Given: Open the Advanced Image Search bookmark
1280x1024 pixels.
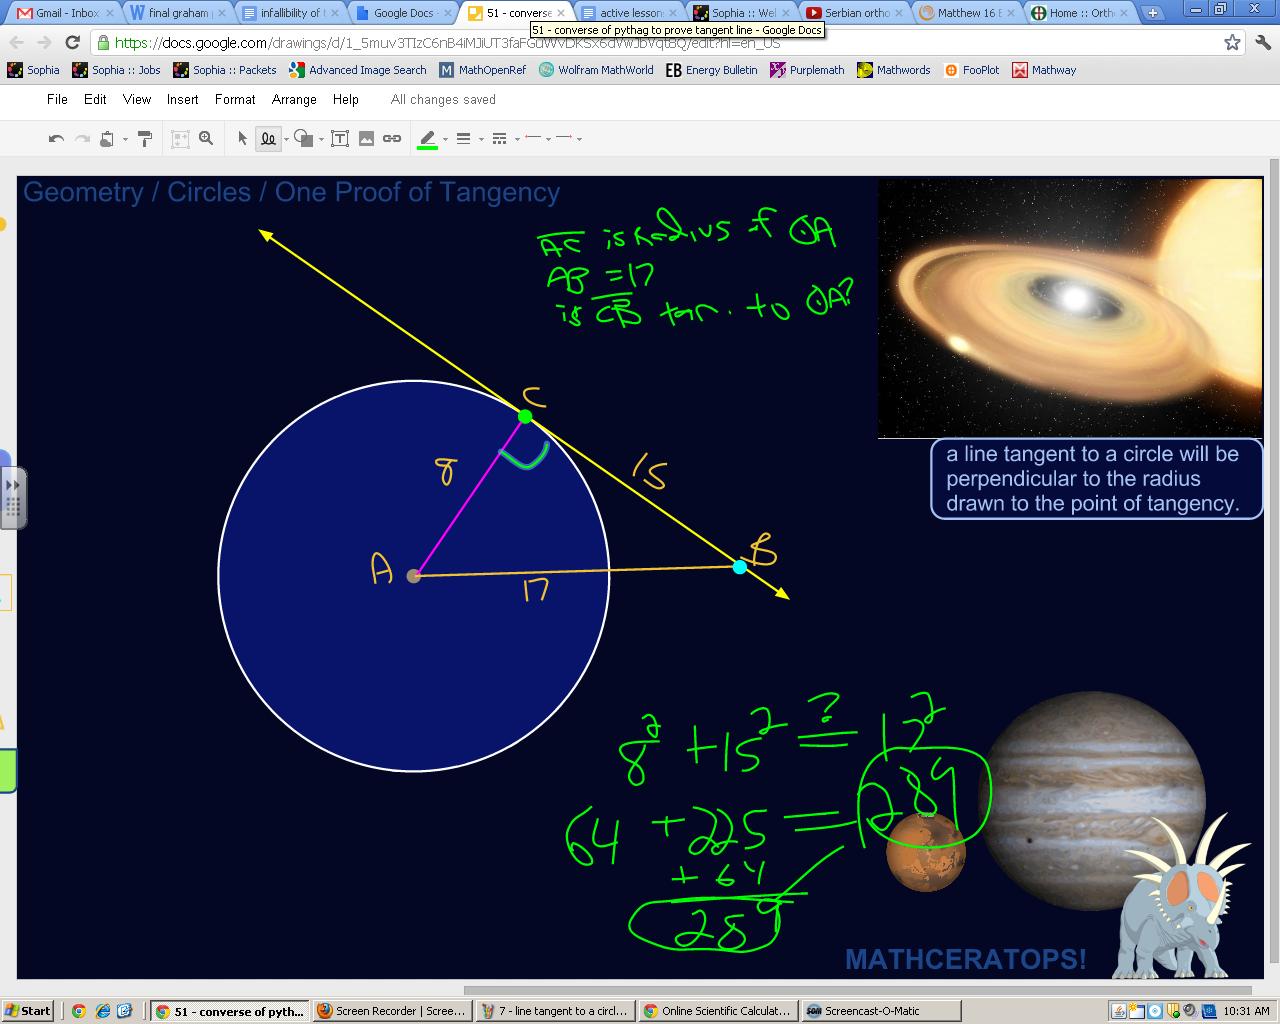Looking at the screenshot, I should 357,70.
